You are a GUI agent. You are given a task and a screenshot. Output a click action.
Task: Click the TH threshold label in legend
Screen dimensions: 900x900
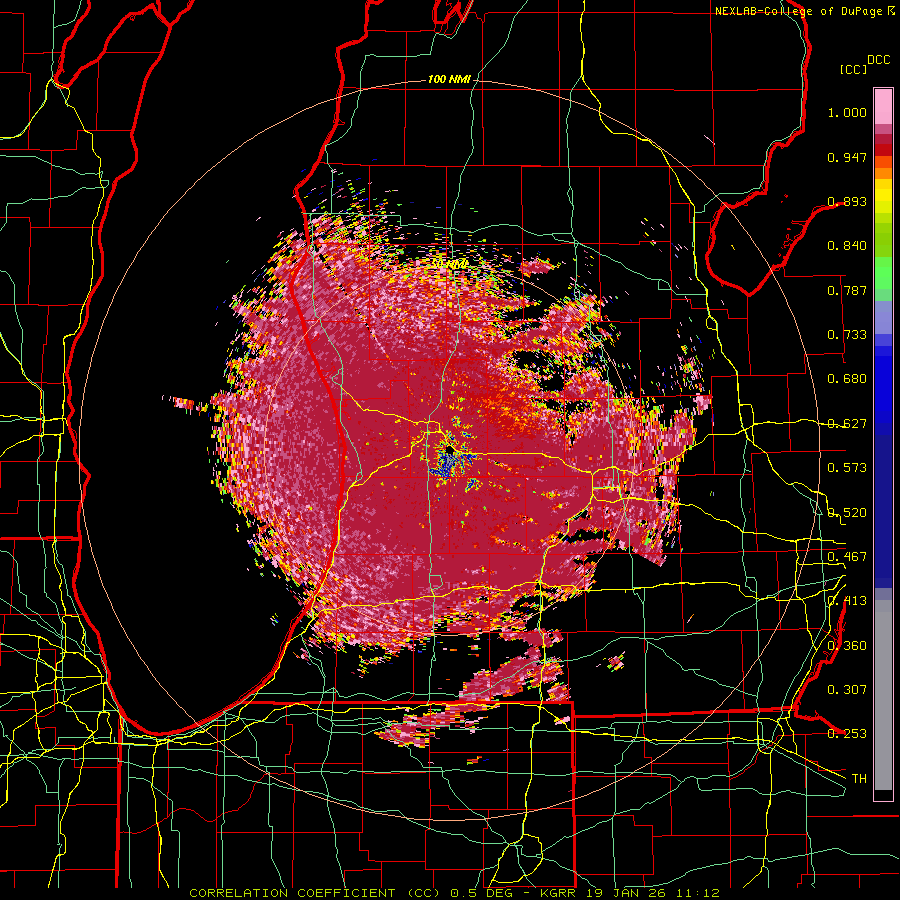click(x=859, y=779)
